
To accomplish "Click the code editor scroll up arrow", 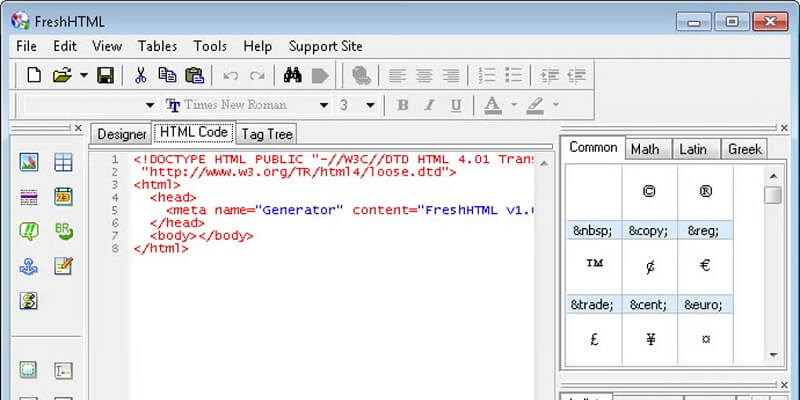I will coord(544,164).
